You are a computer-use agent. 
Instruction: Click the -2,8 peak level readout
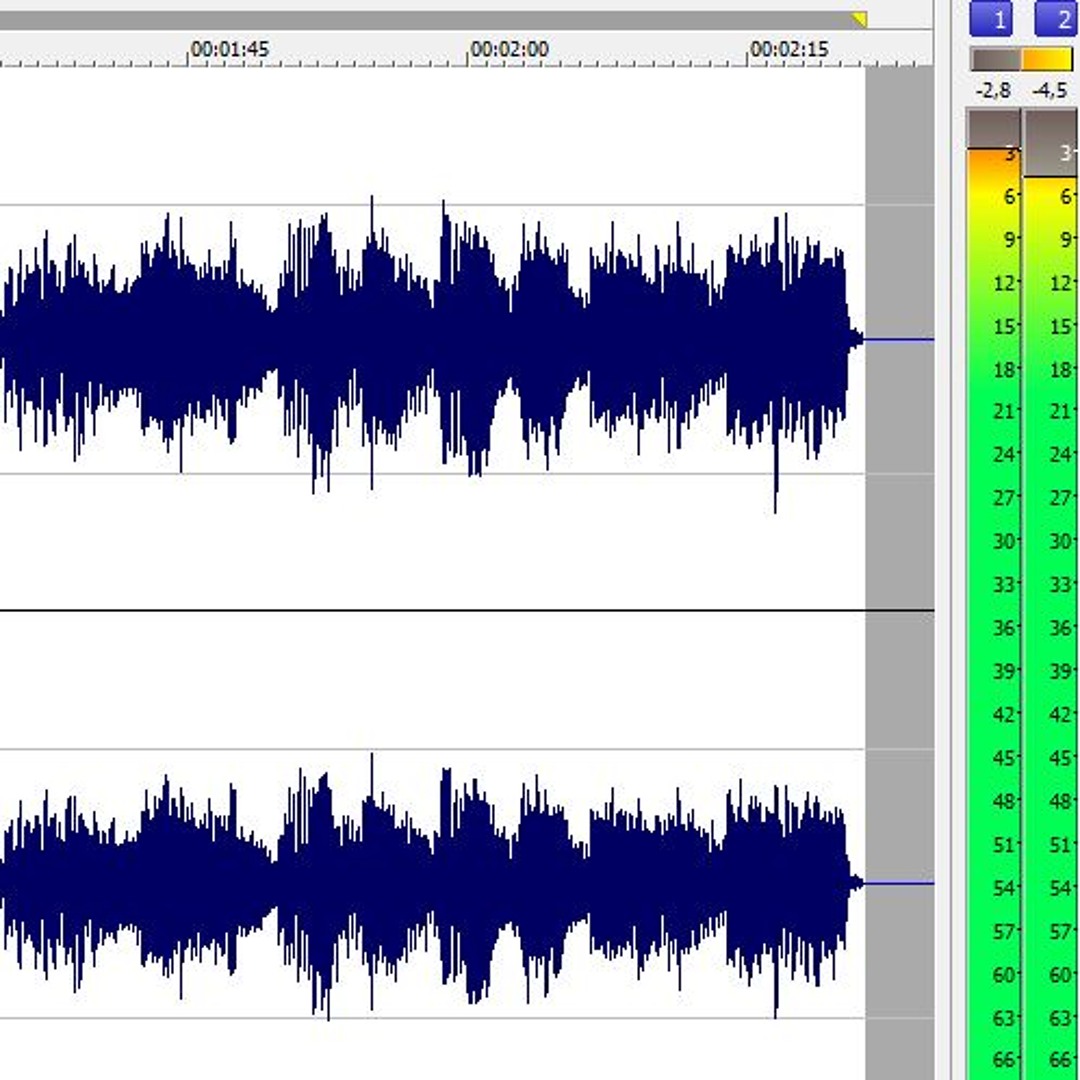993,91
